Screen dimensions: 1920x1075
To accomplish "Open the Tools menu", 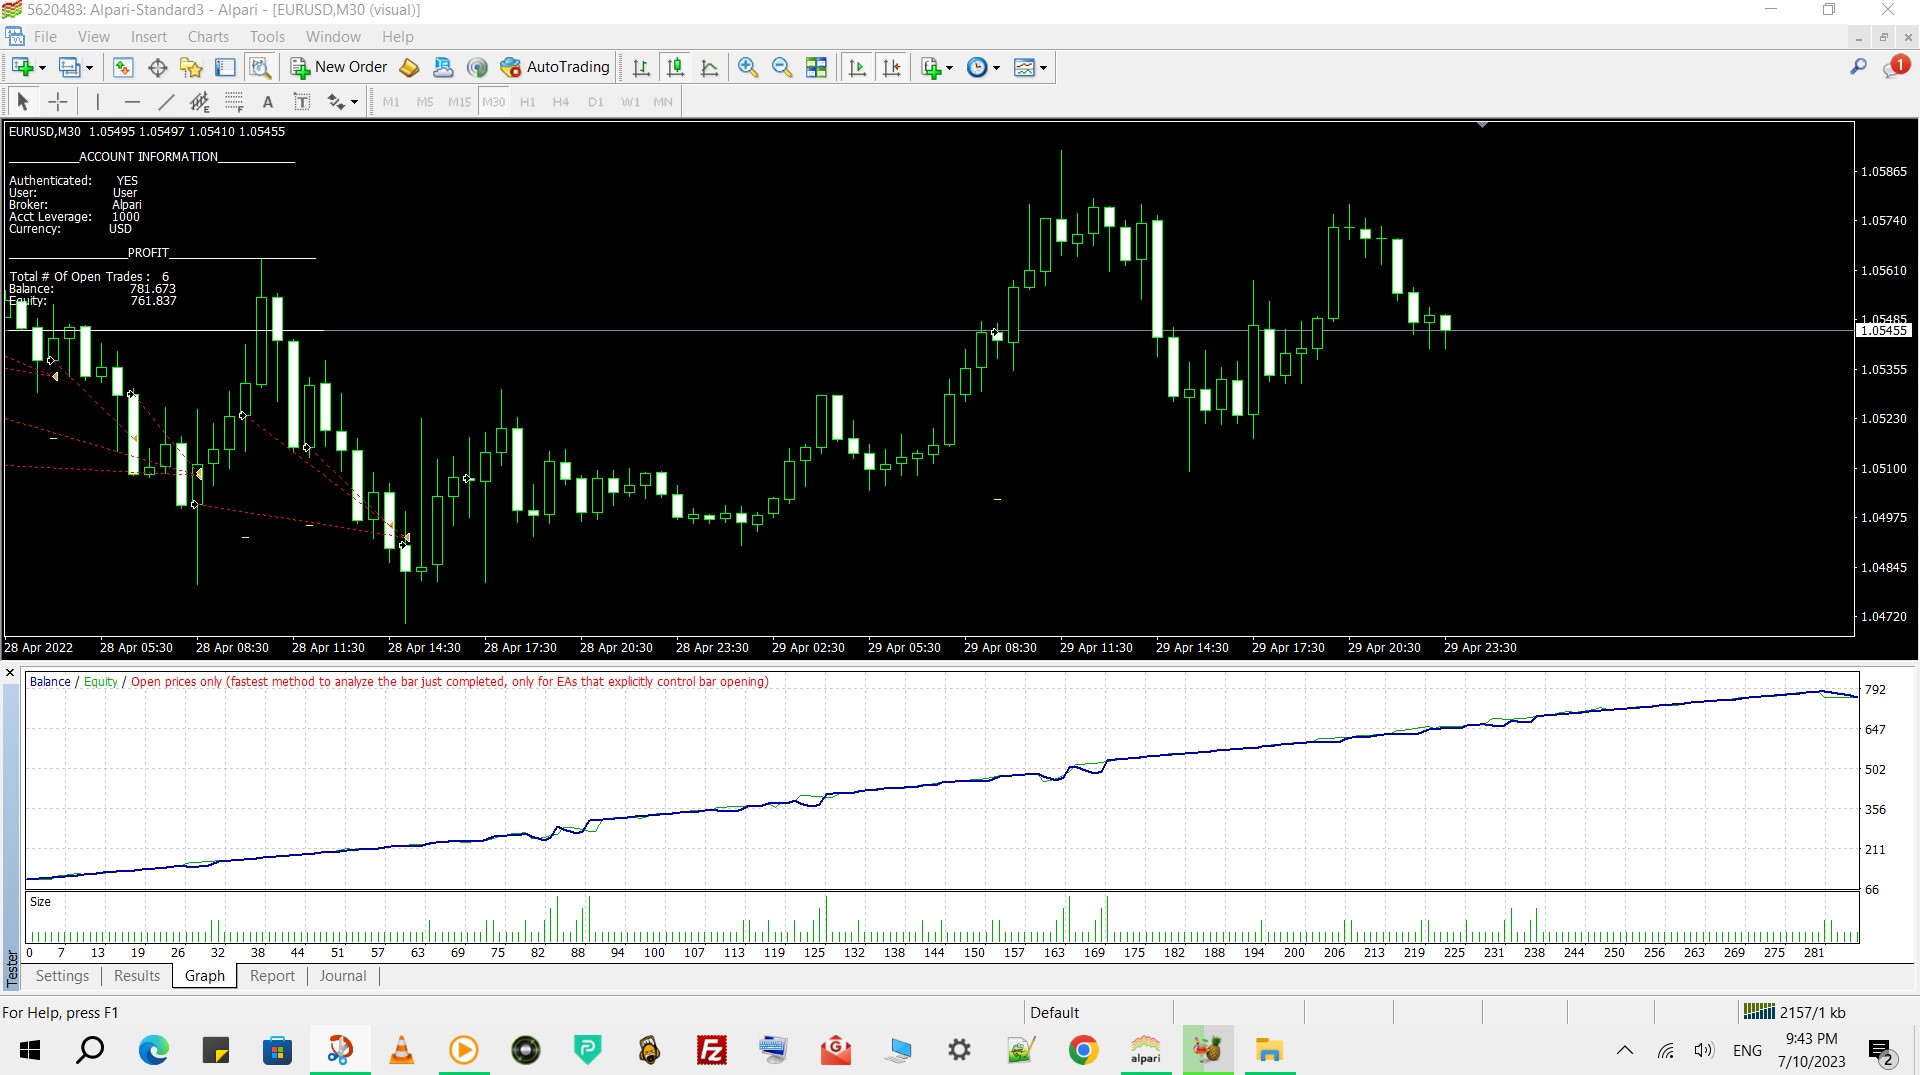I will point(267,37).
